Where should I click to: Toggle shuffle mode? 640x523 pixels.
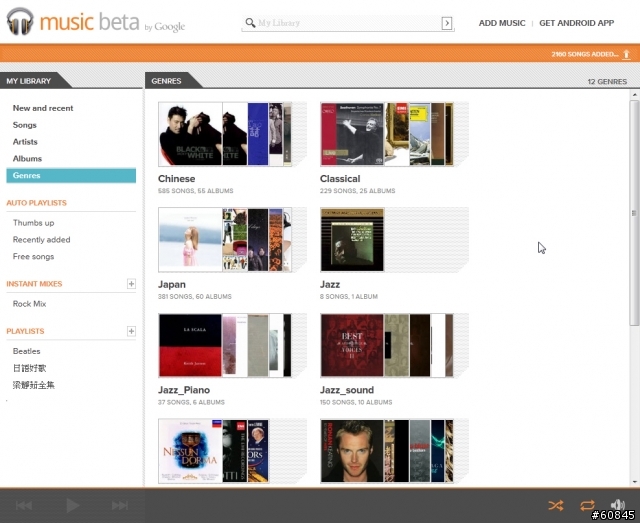click(x=556, y=505)
